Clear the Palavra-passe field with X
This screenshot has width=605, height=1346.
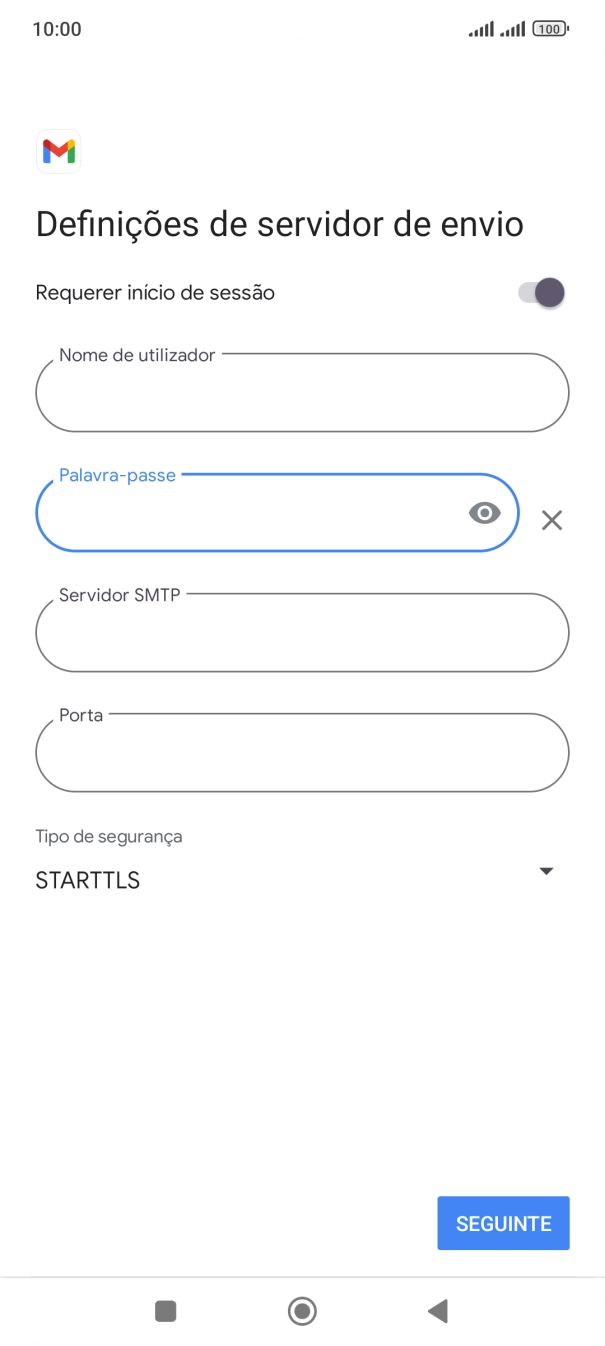point(552,520)
